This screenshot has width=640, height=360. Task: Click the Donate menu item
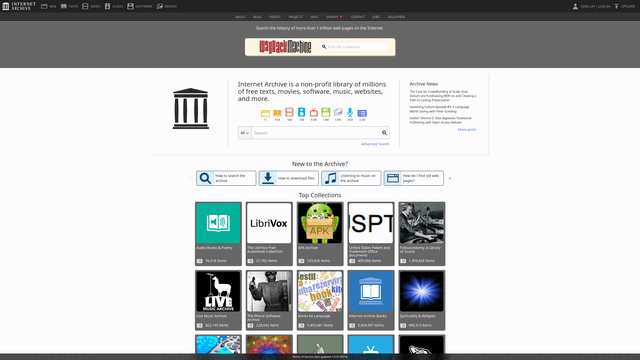[x=334, y=17]
